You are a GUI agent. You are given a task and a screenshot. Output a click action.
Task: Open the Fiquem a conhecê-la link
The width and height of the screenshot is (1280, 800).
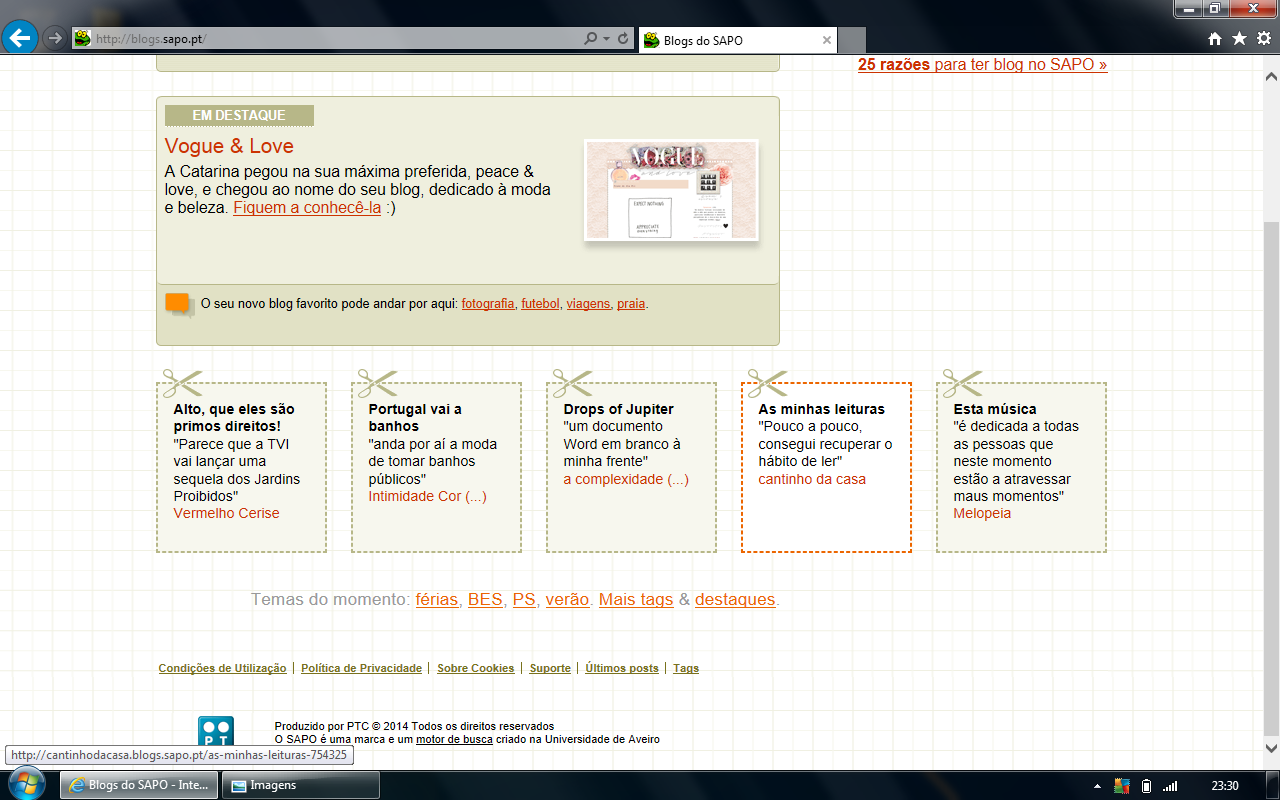tap(307, 208)
